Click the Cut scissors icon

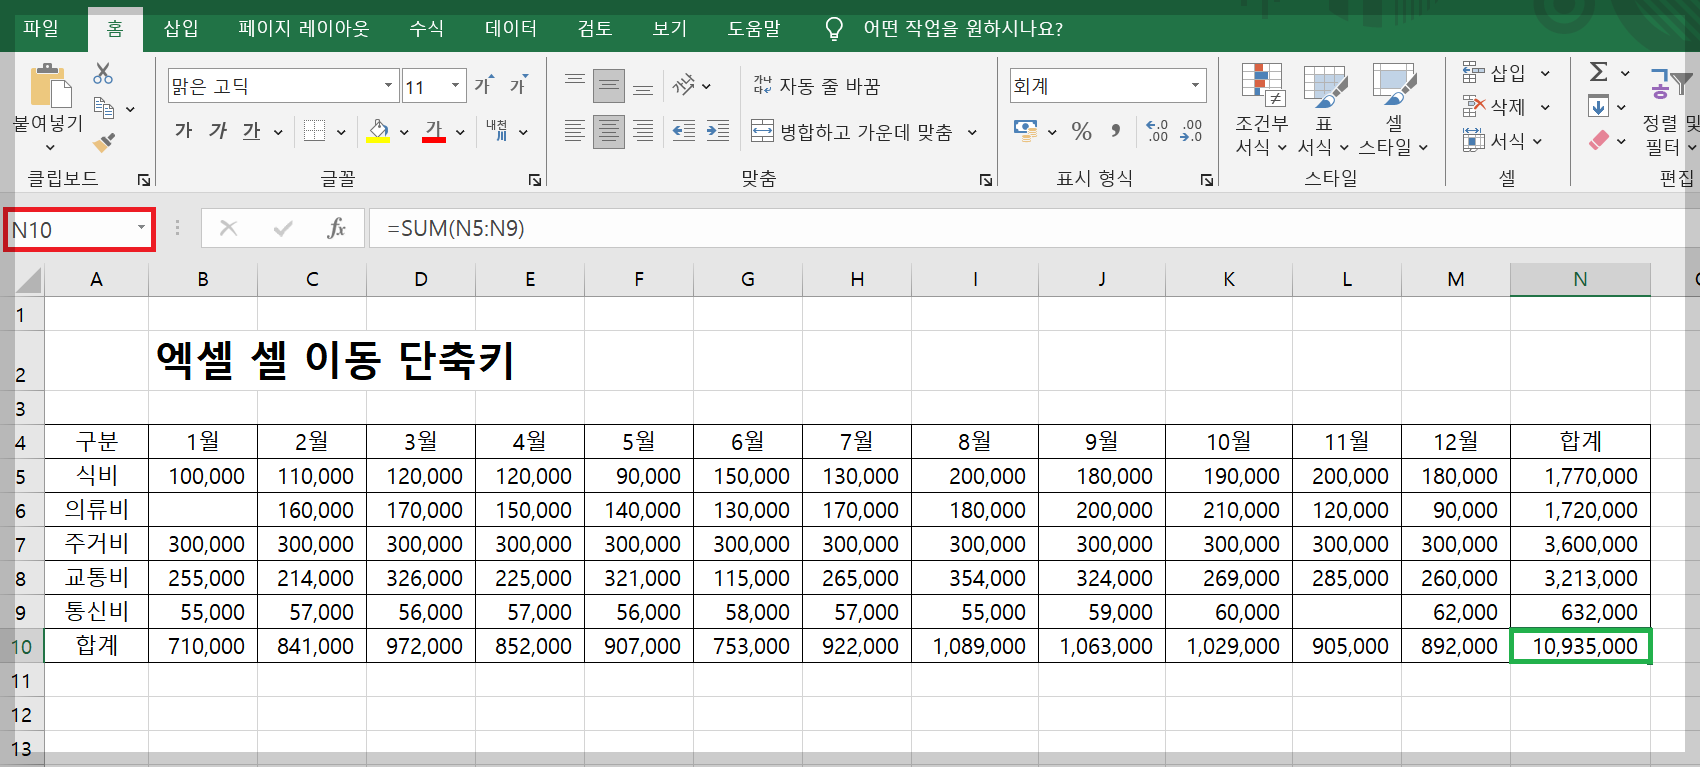click(103, 73)
